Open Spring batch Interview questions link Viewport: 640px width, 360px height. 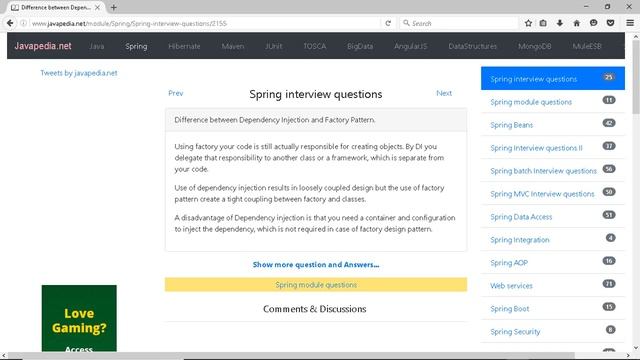tap(543, 171)
